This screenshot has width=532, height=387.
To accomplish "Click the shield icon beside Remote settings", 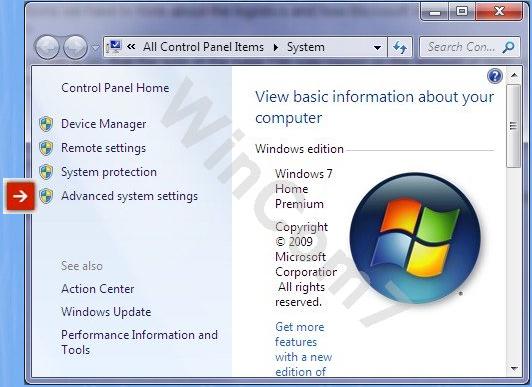I will click(46, 148).
